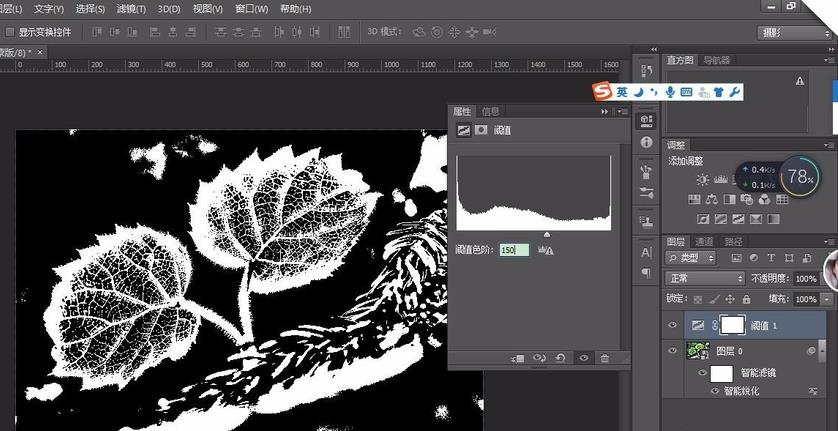Switch to the 导航器 tab
Viewport: 838px width, 431px height.
coord(717,60)
